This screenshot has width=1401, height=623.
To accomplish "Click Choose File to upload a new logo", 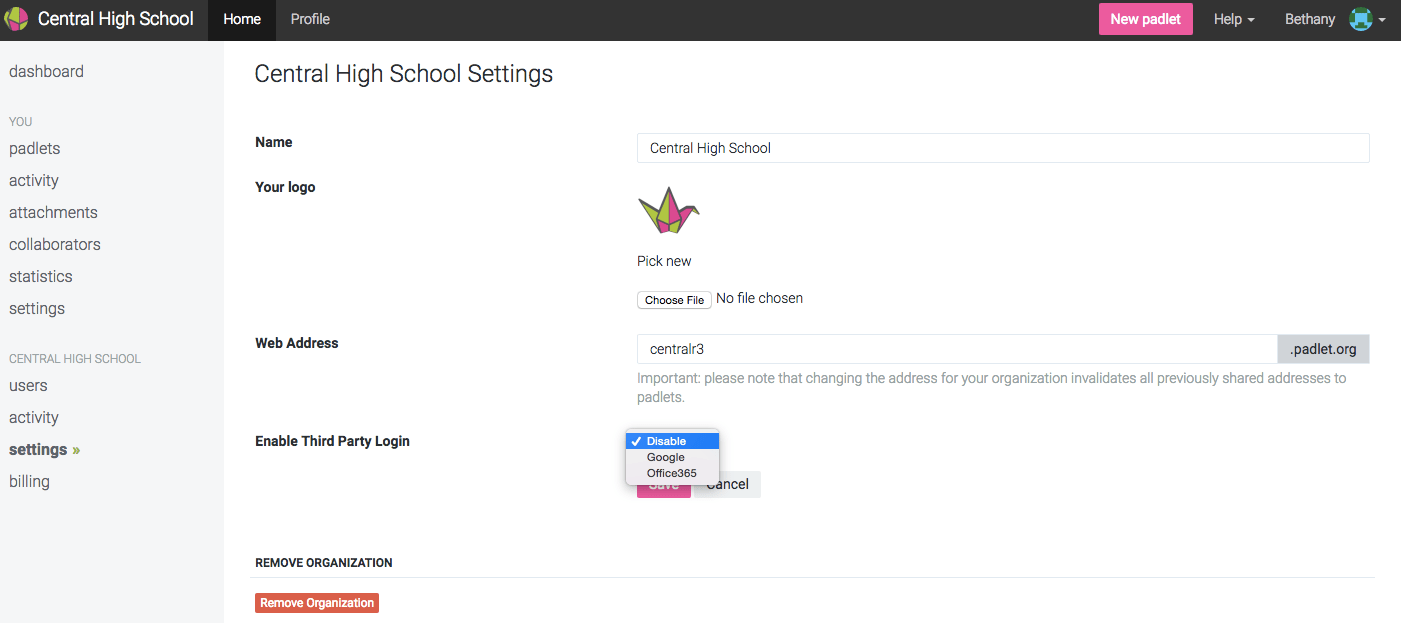I will click(673, 299).
